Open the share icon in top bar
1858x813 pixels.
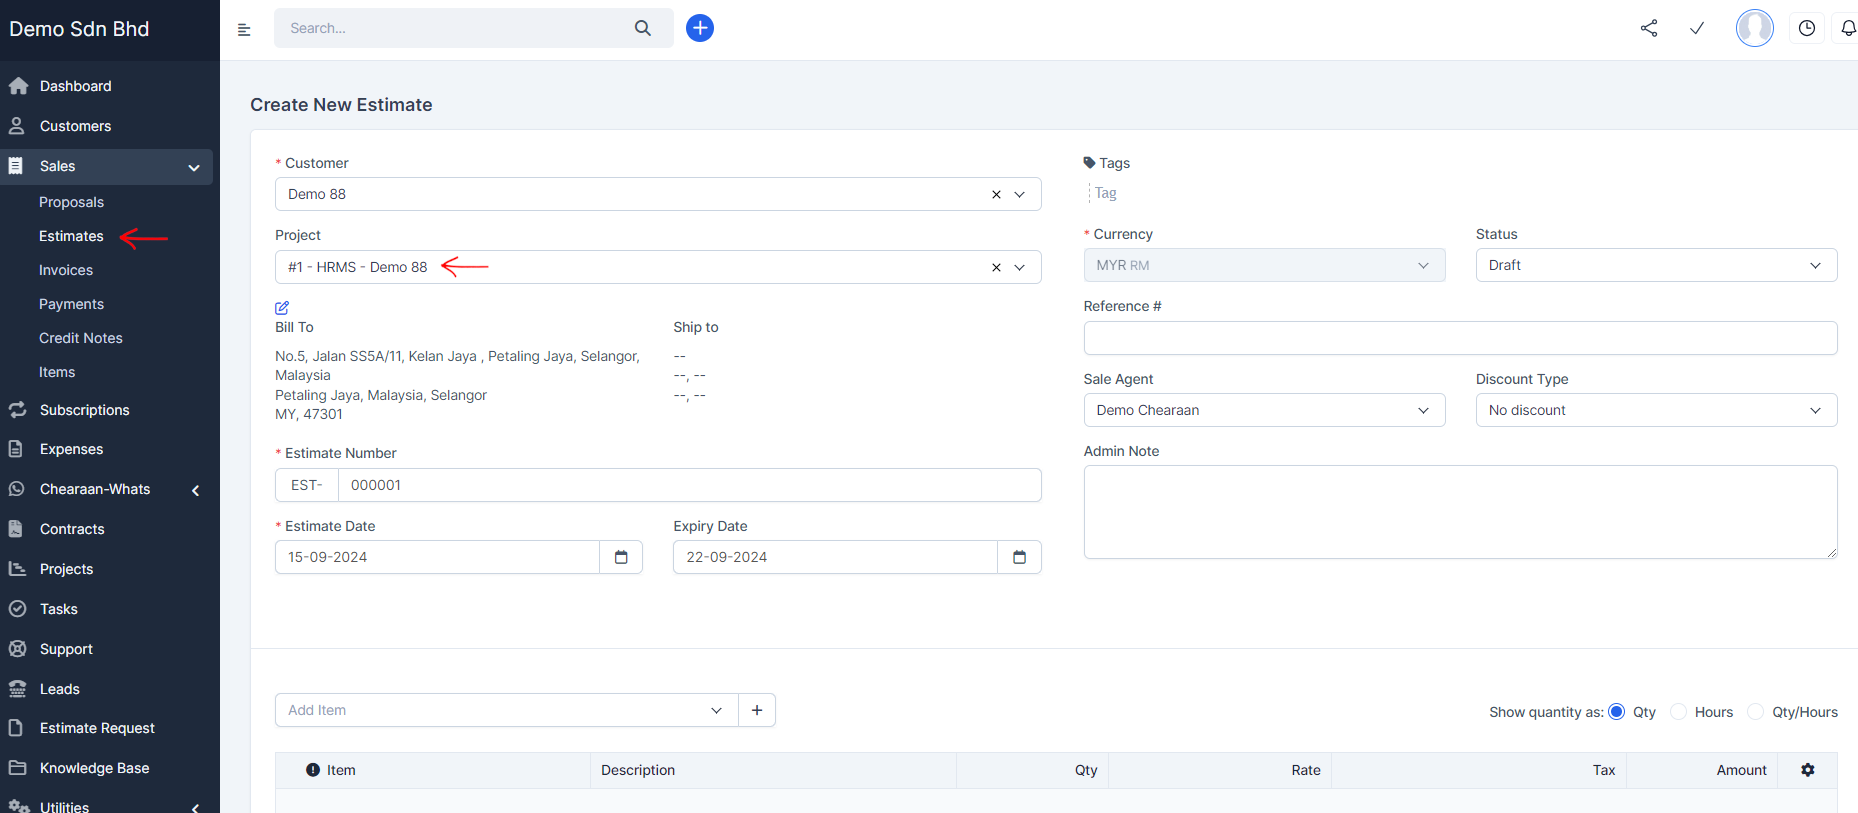click(1649, 28)
